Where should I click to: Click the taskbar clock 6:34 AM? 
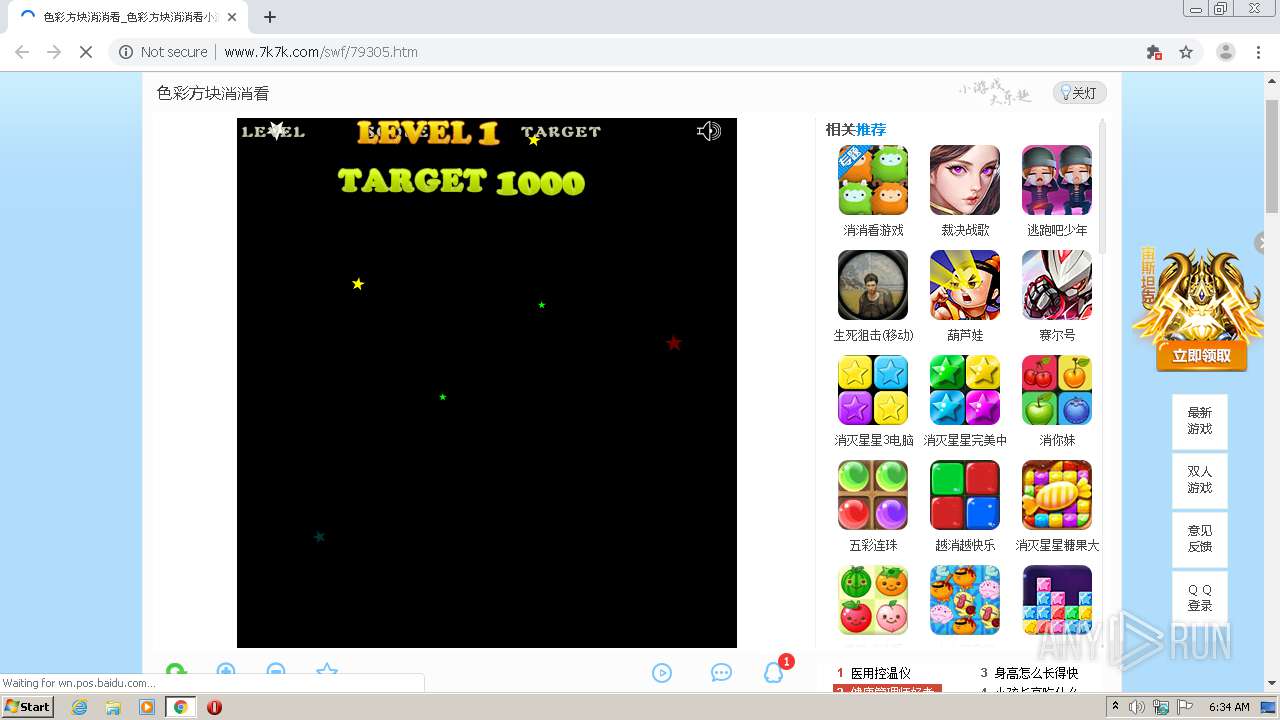click(1229, 707)
